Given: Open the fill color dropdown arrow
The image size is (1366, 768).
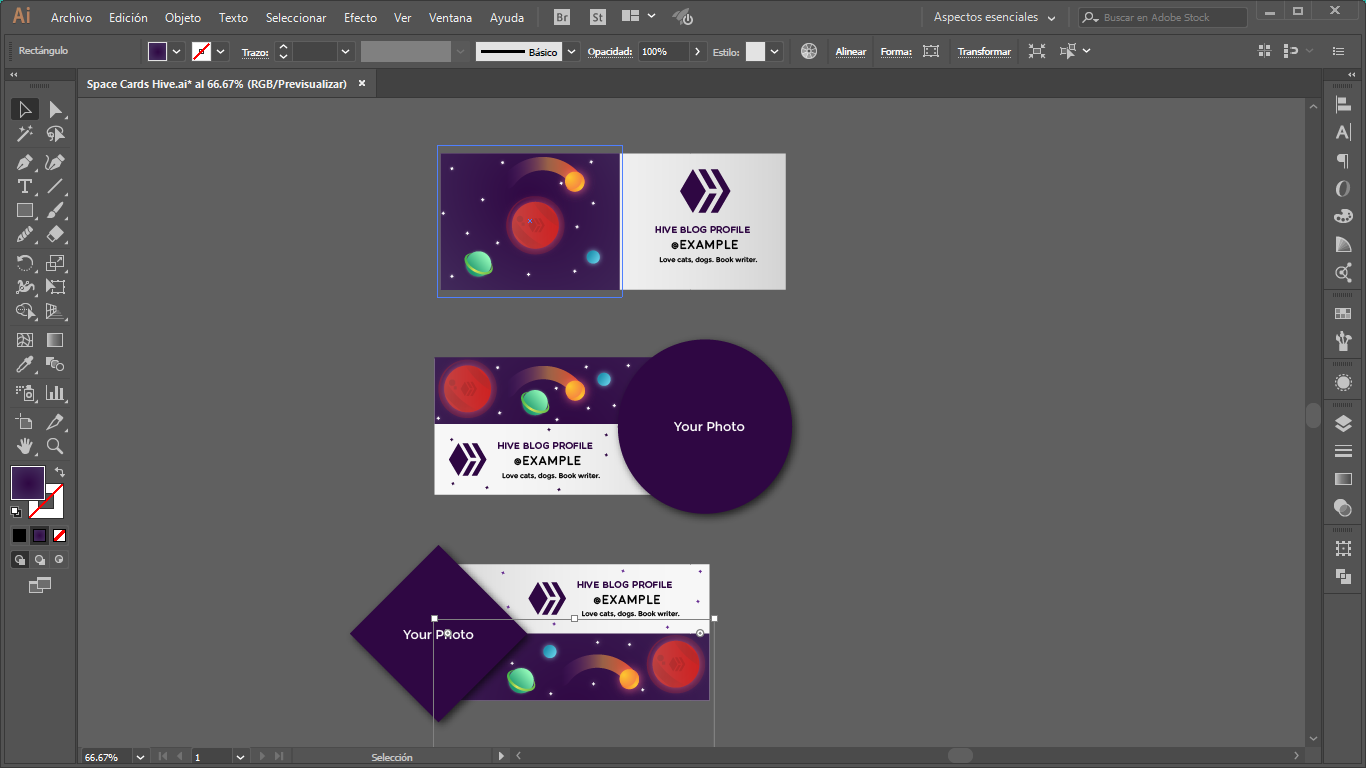Looking at the screenshot, I should [177, 51].
